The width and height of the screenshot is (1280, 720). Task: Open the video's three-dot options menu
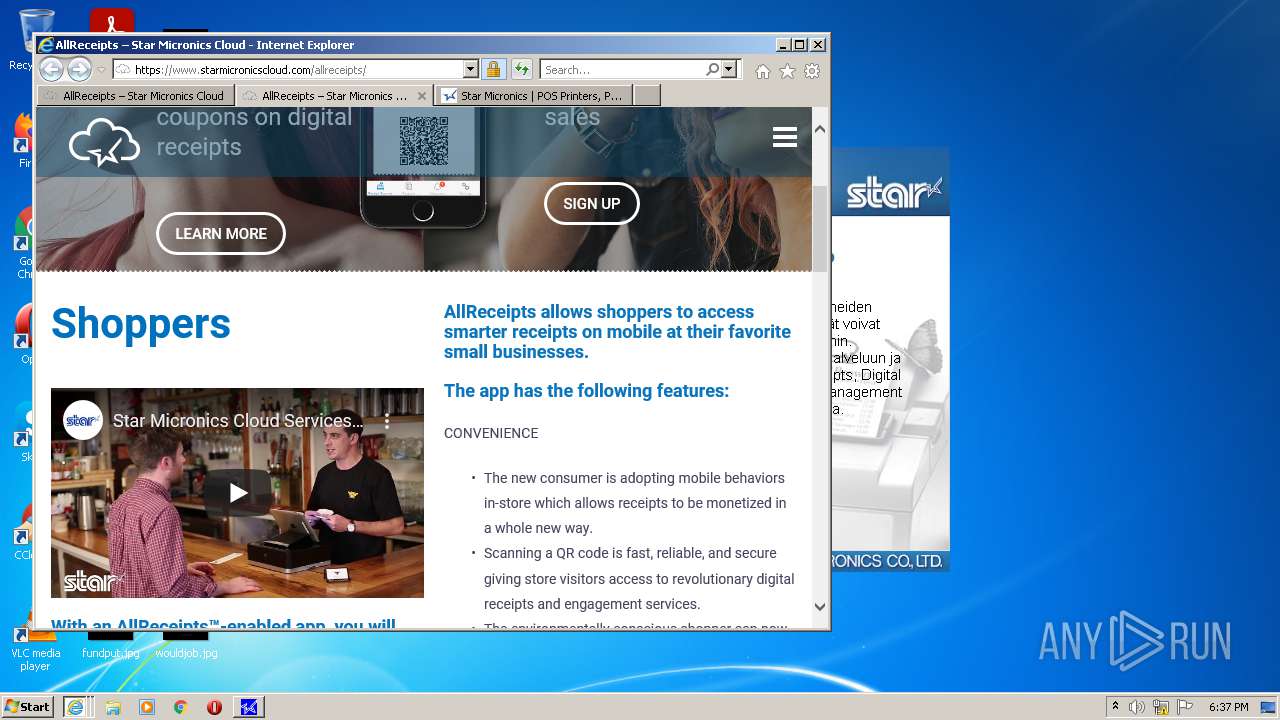pos(387,421)
